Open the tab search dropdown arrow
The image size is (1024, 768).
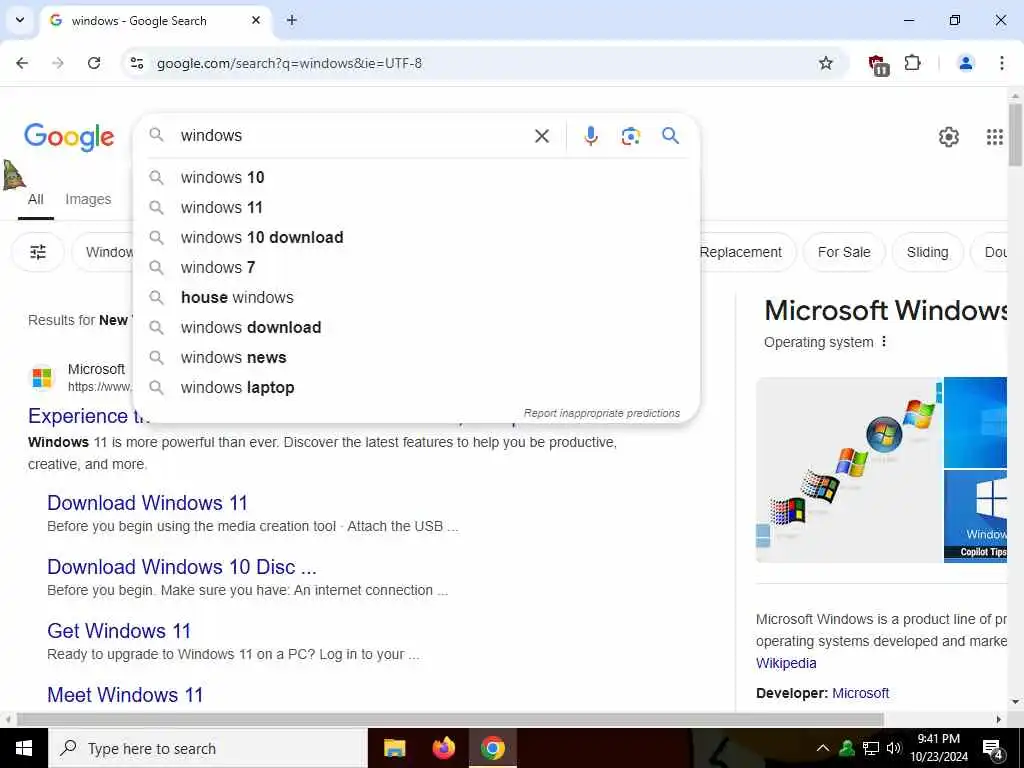point(20,20)
